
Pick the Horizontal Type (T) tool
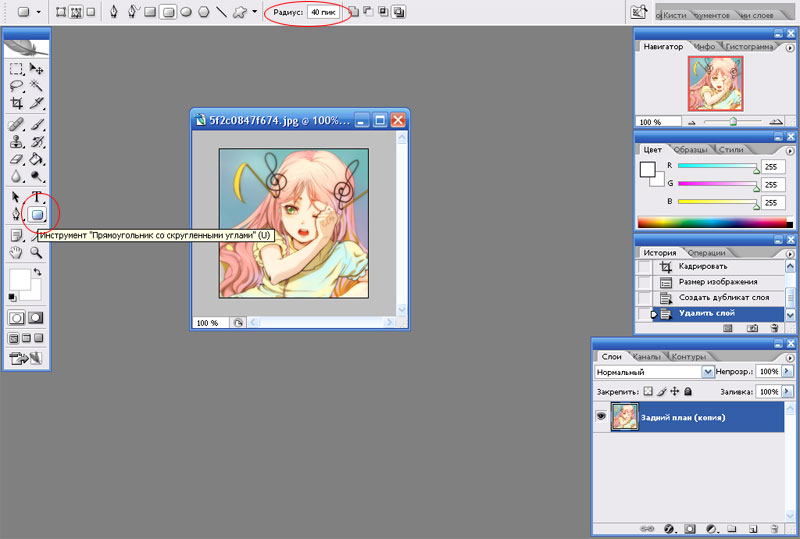point(37,197)
